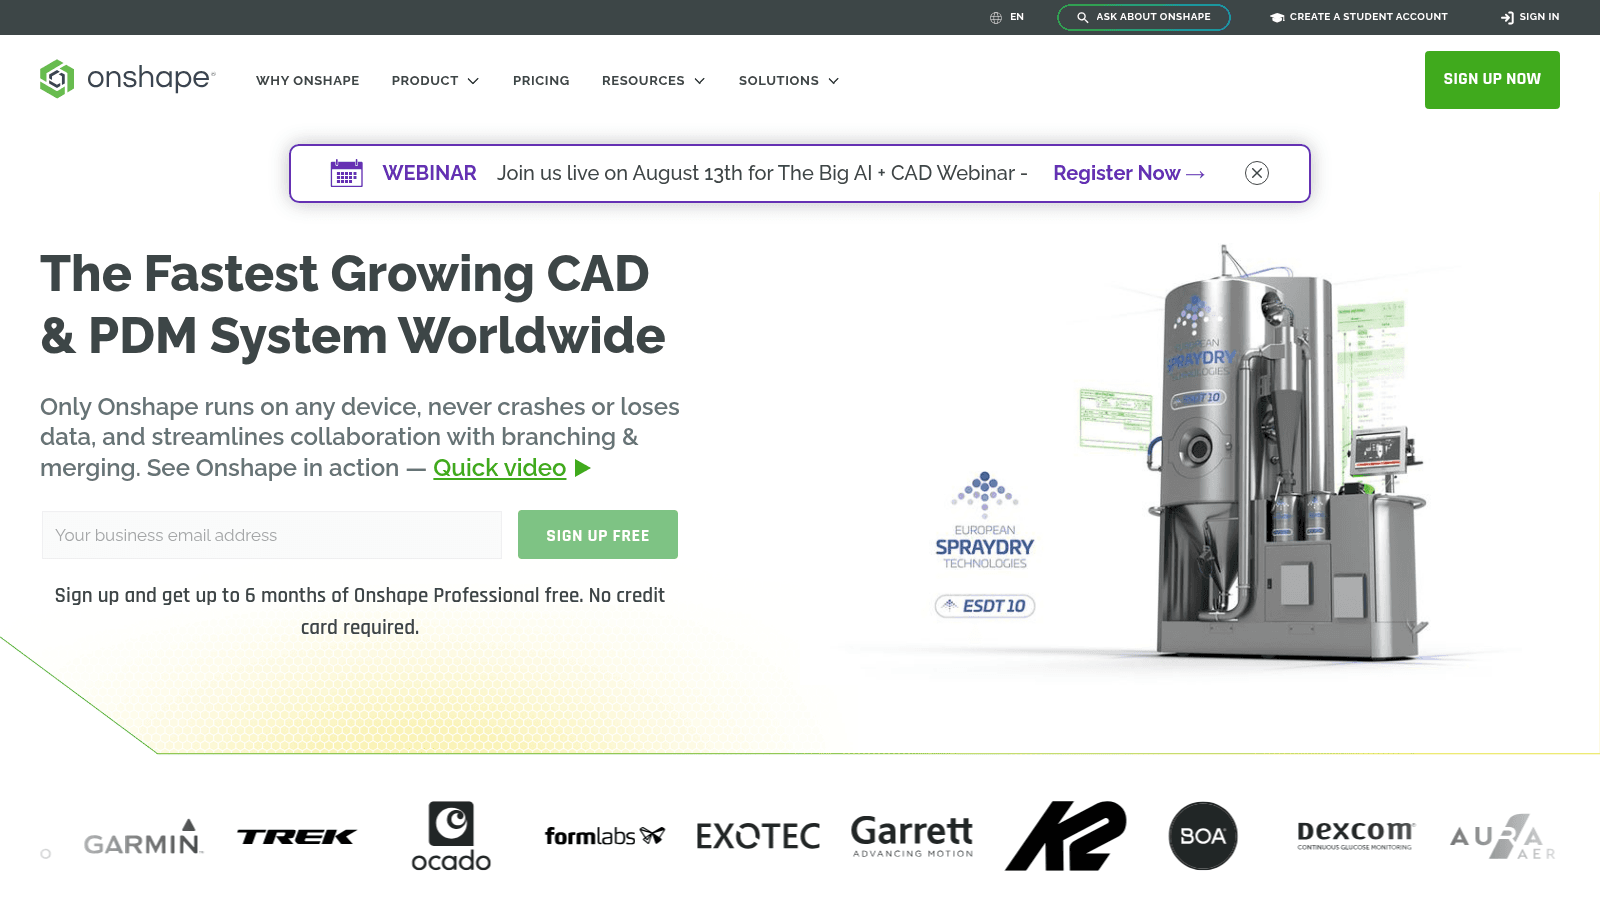Click the BOA logo

pos(1203,836)
